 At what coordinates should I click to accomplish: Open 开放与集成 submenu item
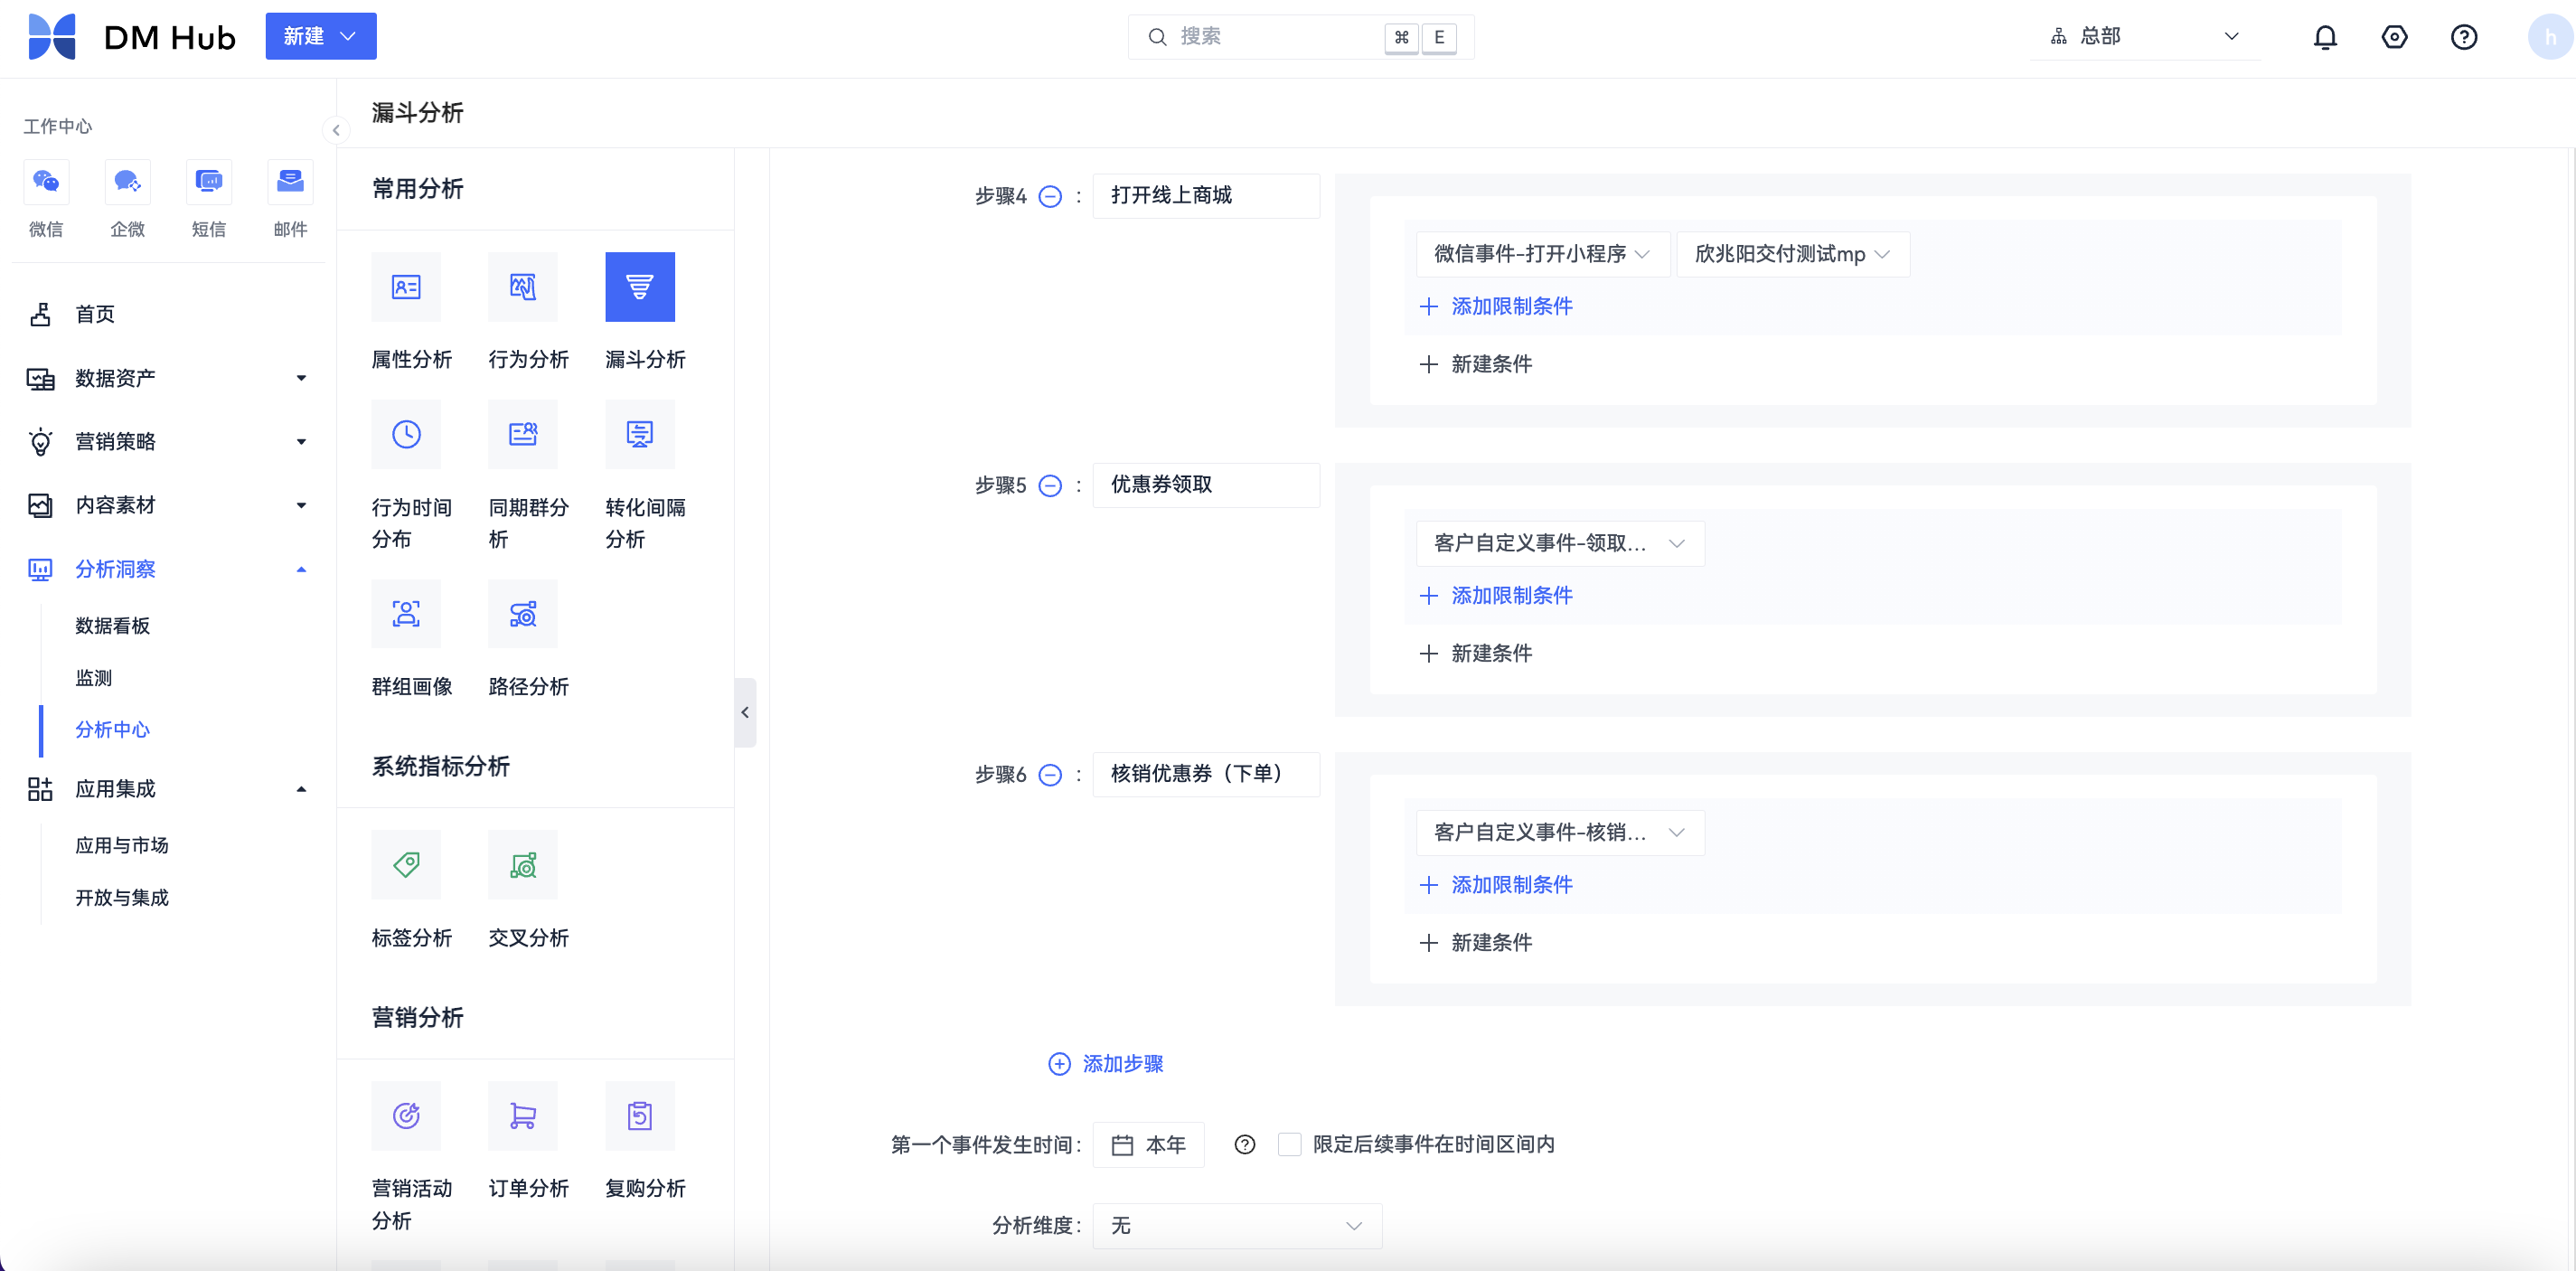tap(121, 897)
